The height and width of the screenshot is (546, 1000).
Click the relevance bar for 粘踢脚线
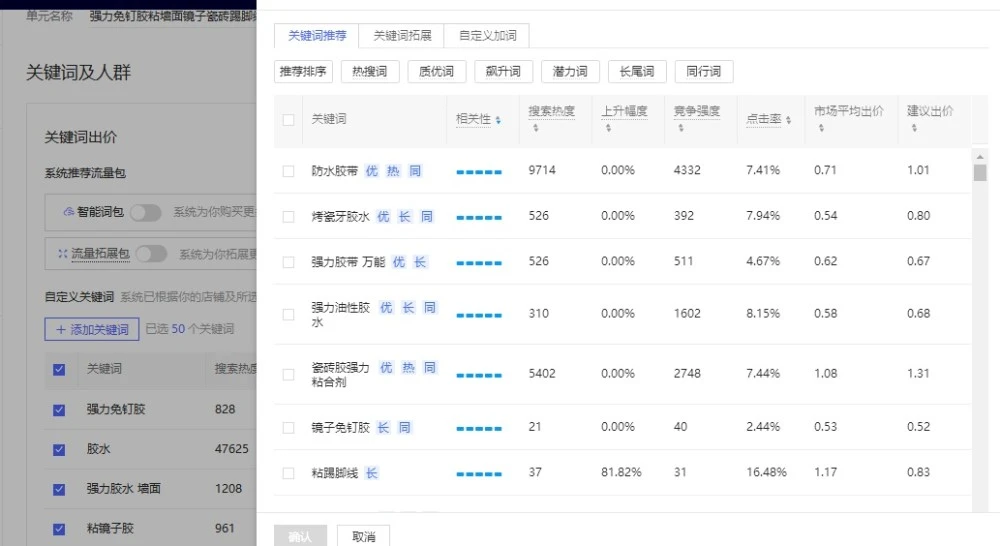coord(479,475)
